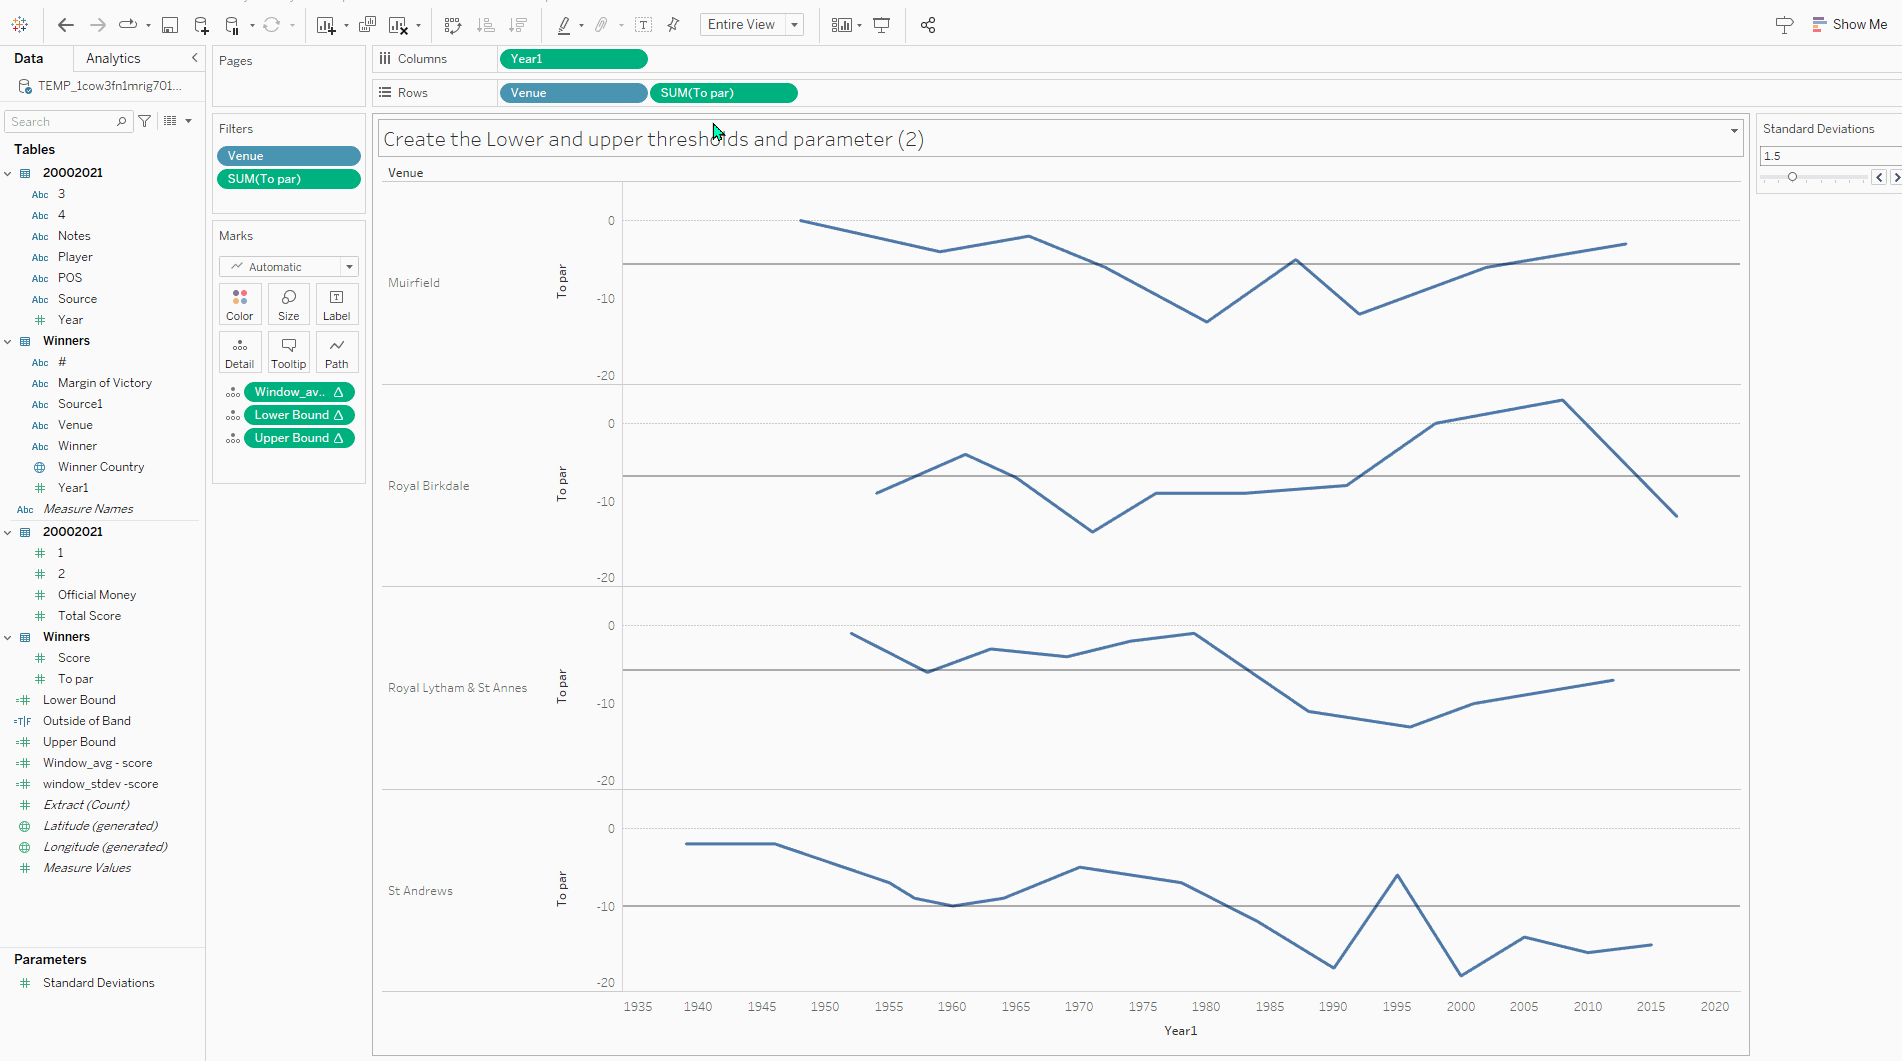This screenshot has height=1061, width=1902.
Task: Open the Path marks card
Action: [337, 352]
